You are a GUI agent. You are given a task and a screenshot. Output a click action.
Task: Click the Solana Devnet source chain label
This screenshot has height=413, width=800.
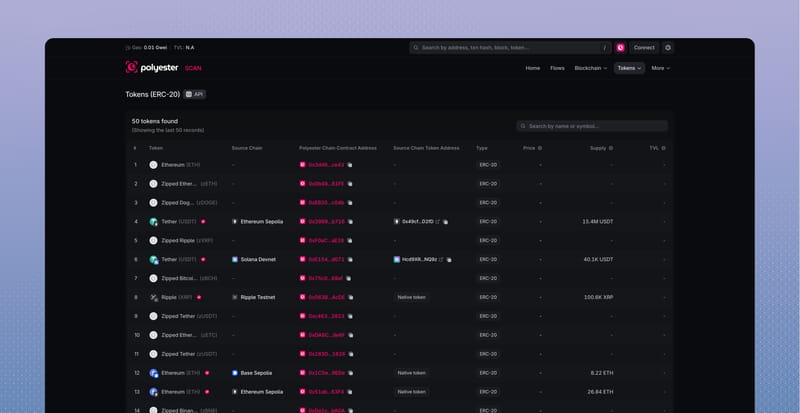[258, 259]
